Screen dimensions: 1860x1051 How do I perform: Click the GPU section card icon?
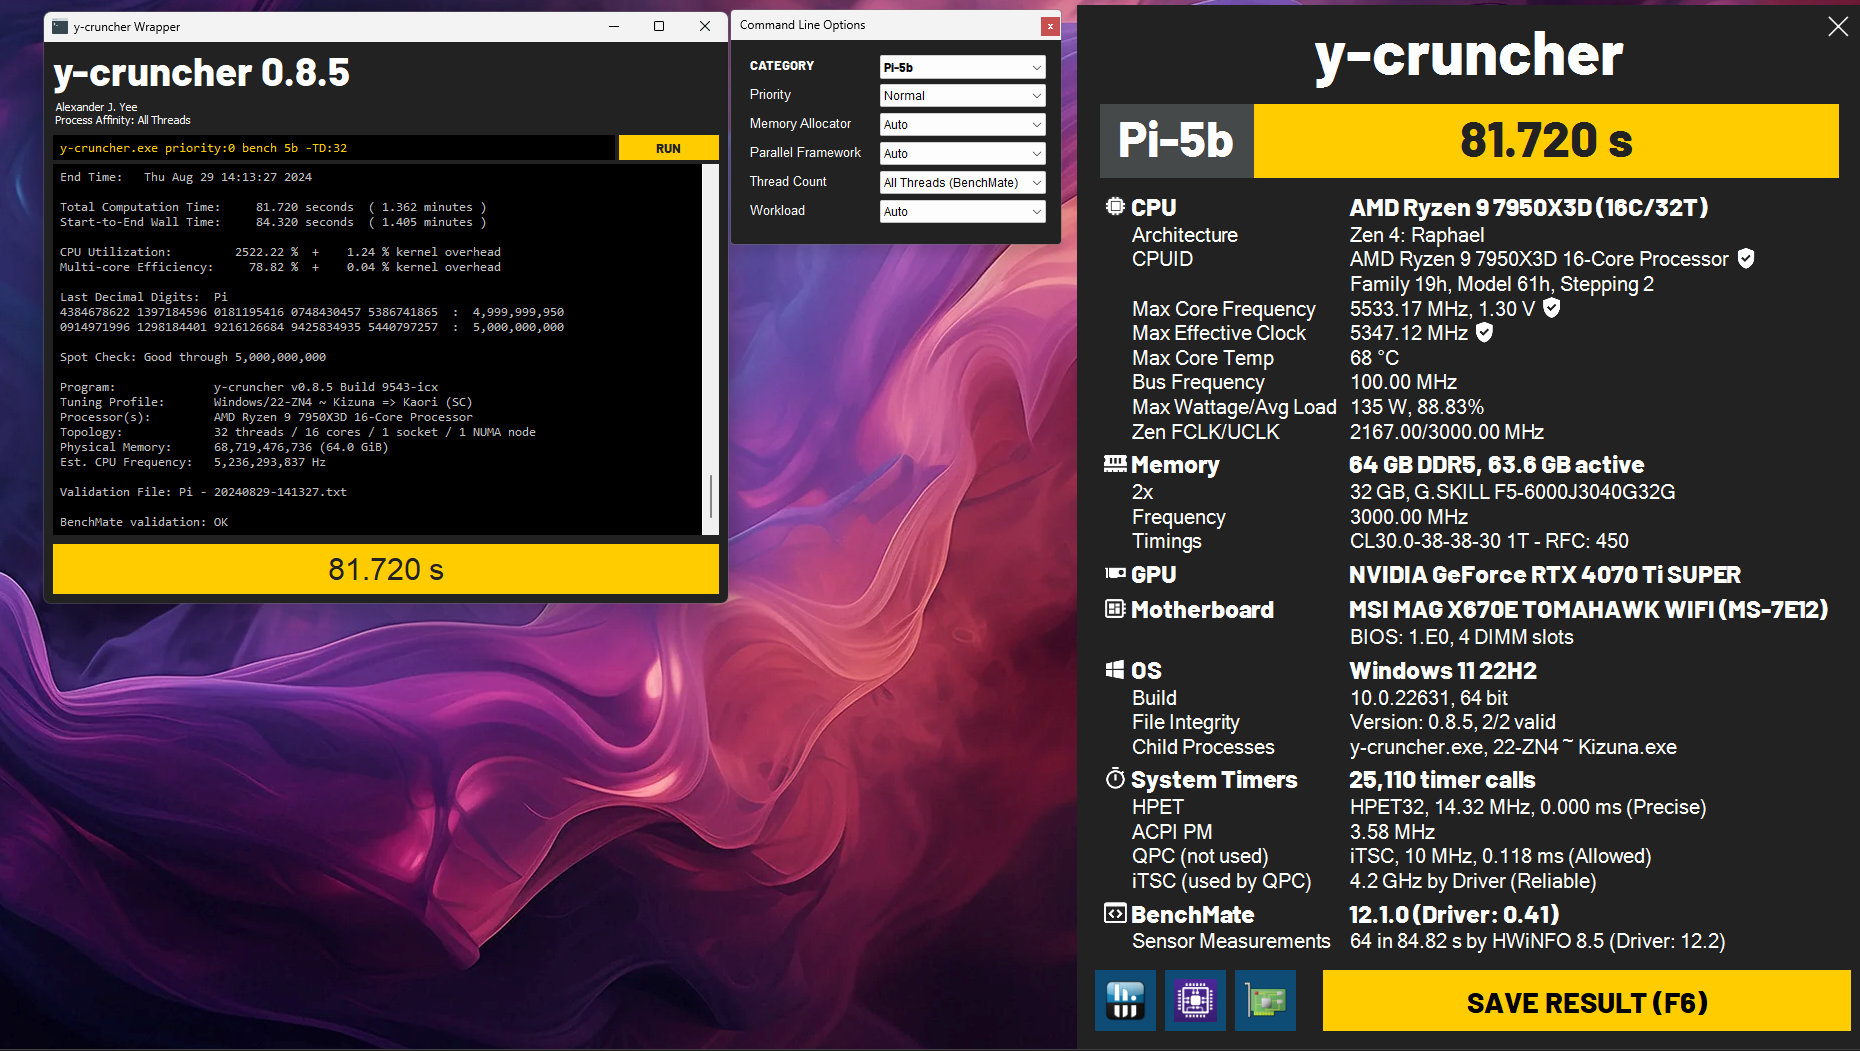pyautogui.click(x=1115, y=573)
